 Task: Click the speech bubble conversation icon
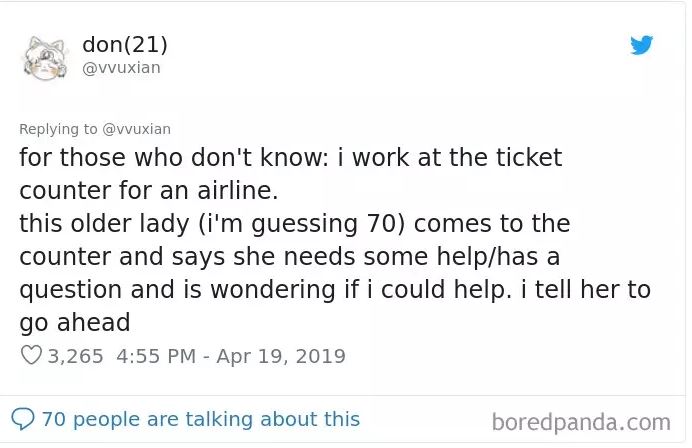point(23,419)
